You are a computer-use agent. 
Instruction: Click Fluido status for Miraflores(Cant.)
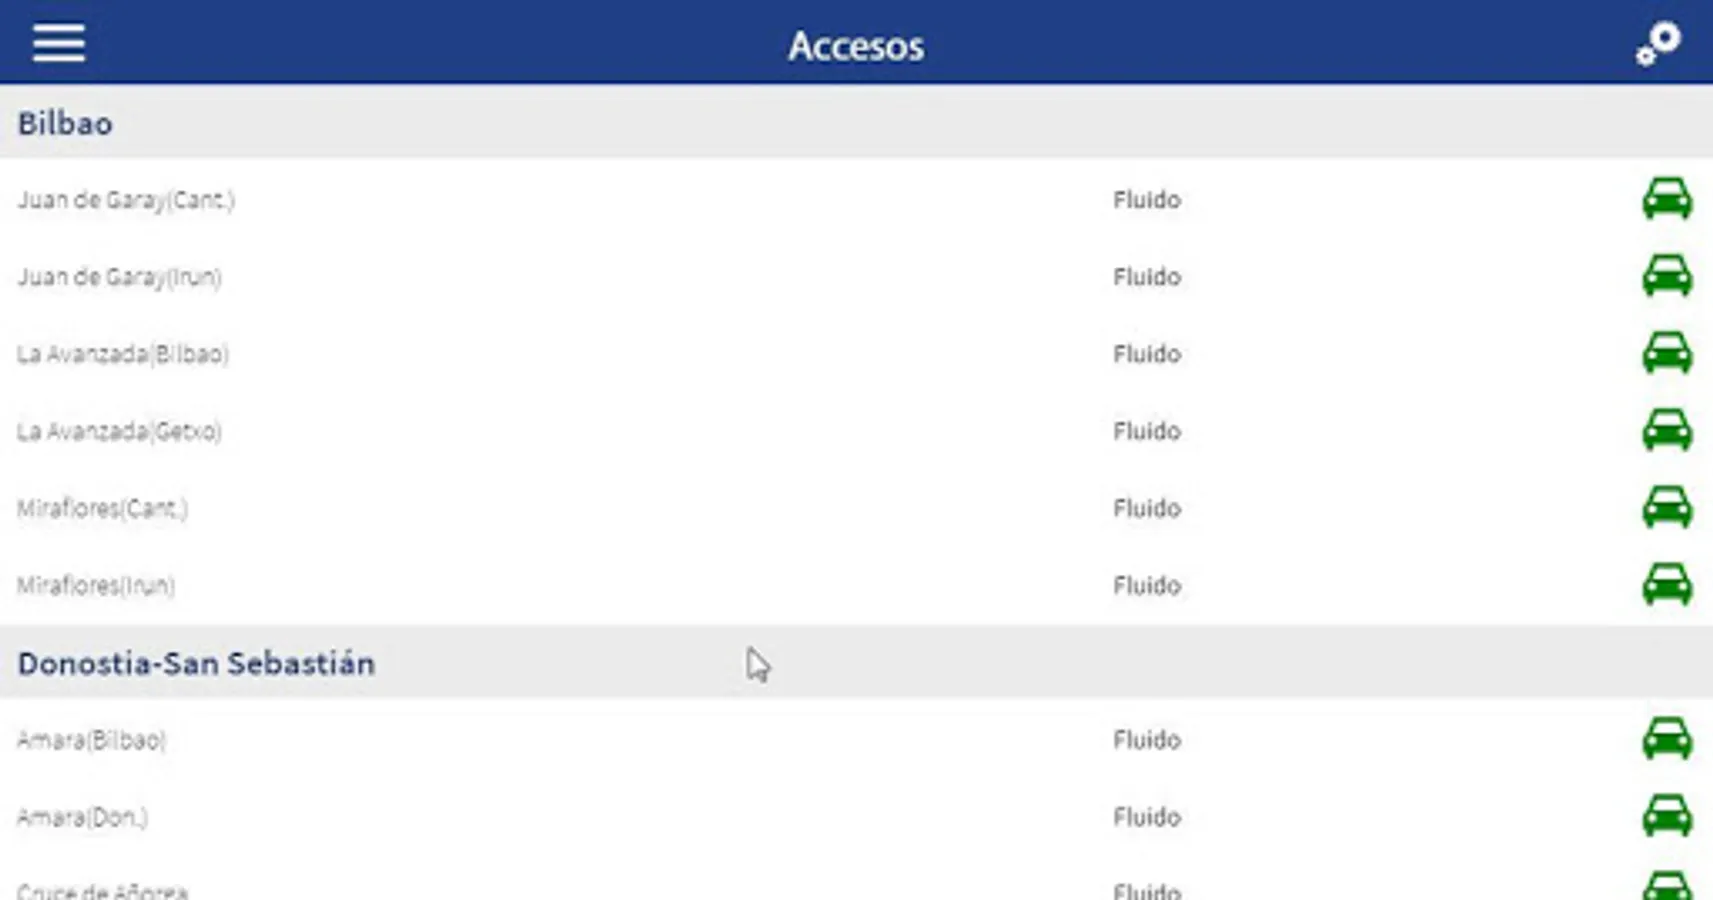click(1146, 508)
